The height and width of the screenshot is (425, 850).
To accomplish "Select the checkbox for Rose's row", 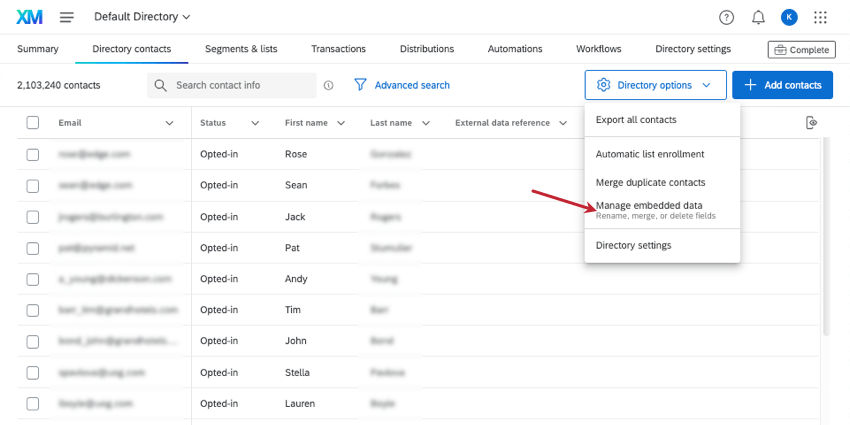I will tap(33, 155).
